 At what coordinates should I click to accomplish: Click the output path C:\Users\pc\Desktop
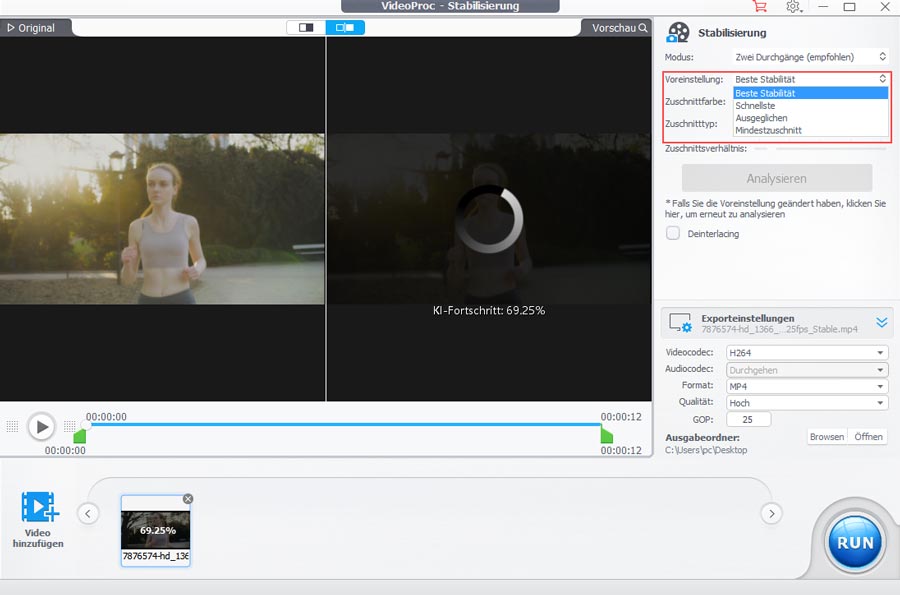706,450
